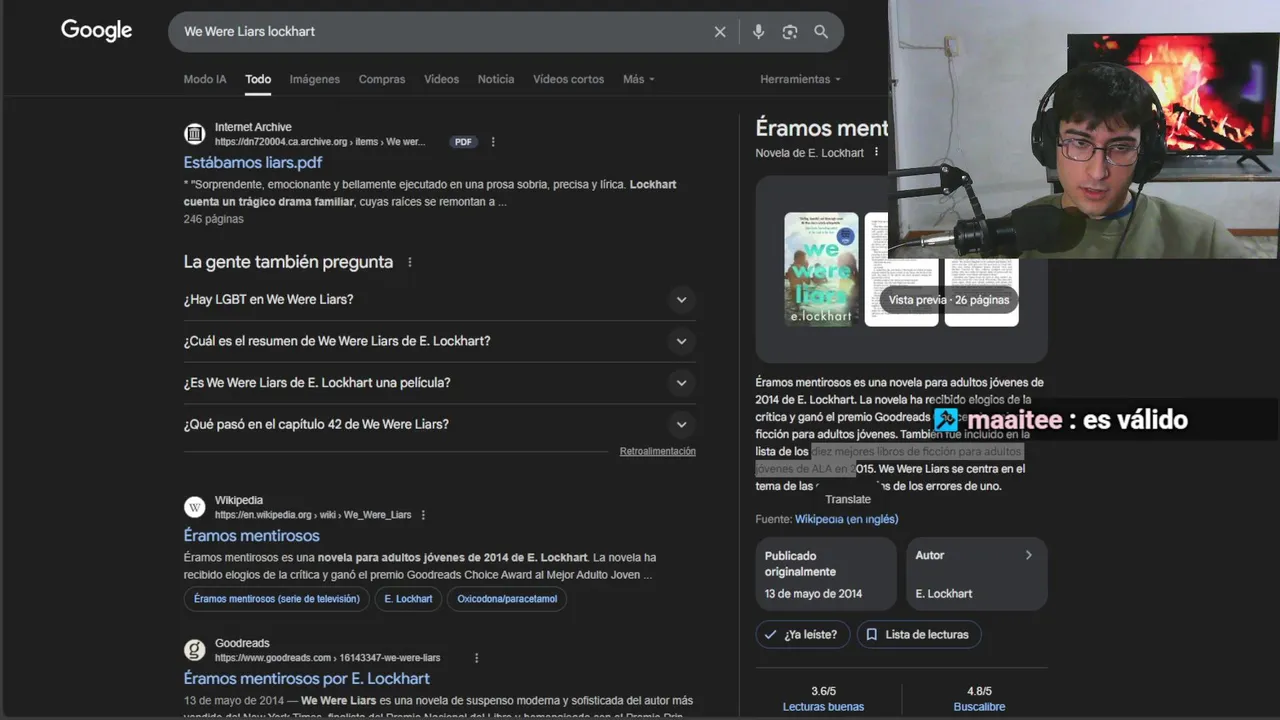
Task: Open more options beside 'La gente también pregunta'
Action: point(409,262)
